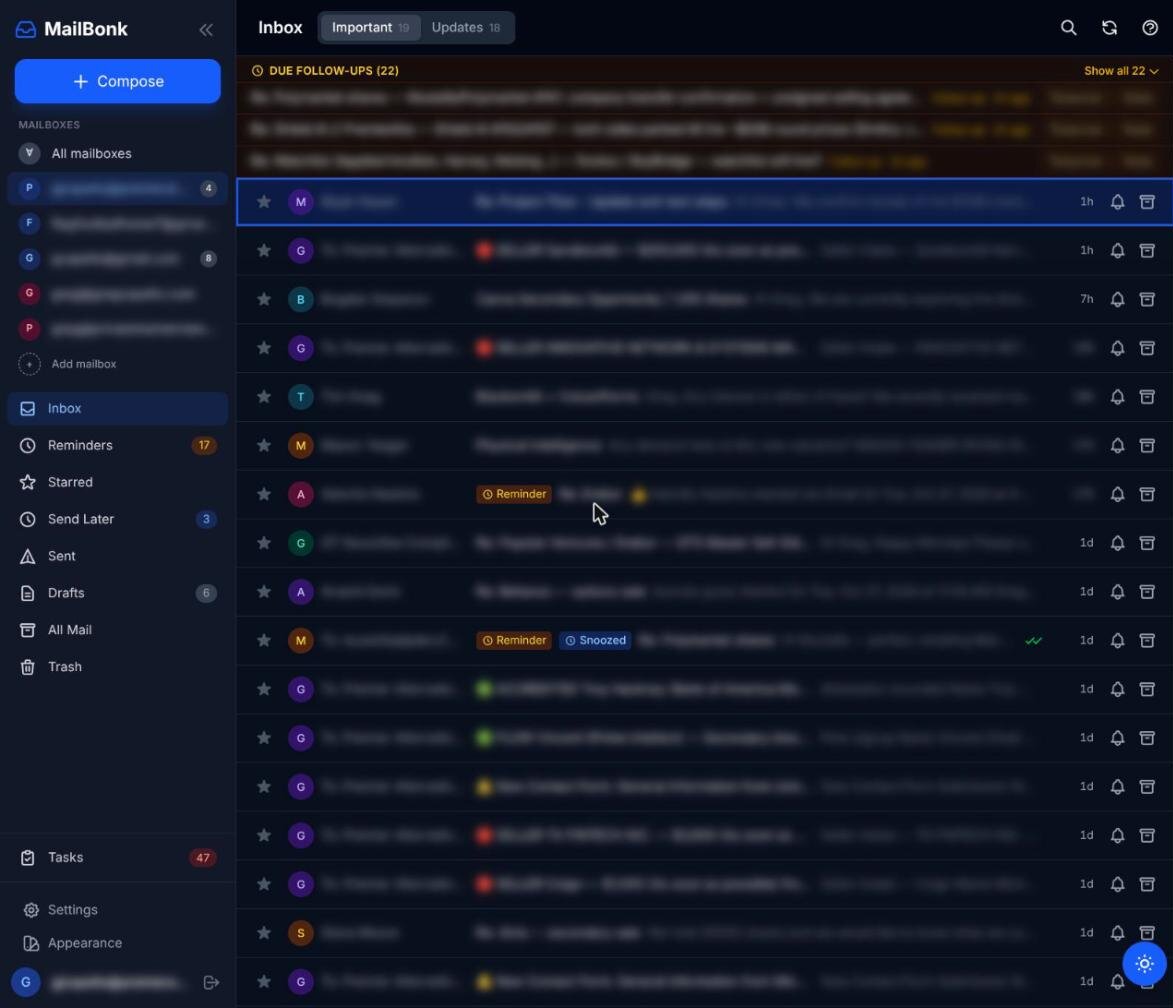Open the G account avatar at bottom

coord(25,982)
